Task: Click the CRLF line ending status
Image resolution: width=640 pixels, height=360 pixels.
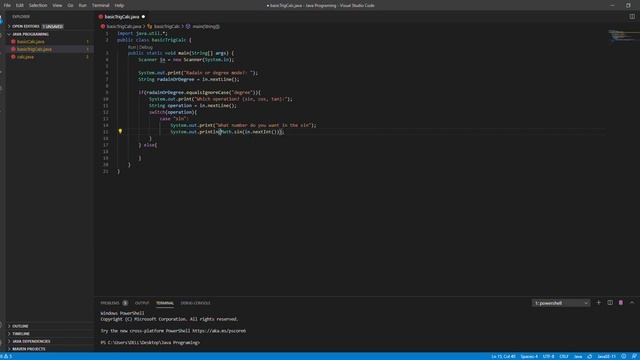Action: pos(564,356)
